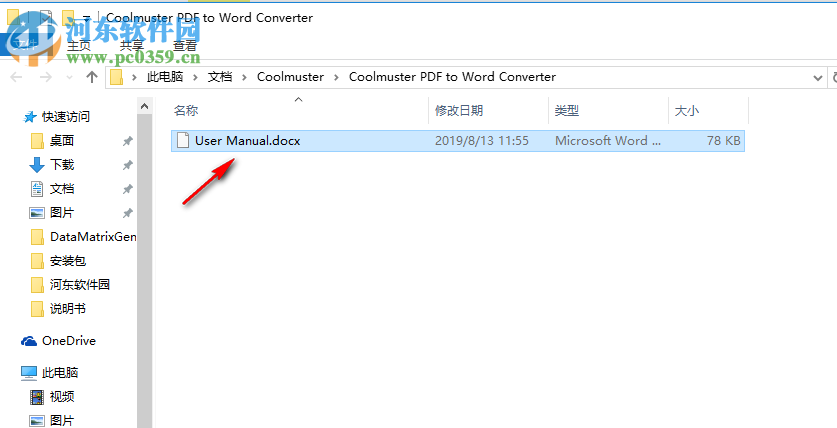Image resolution: width=837 pixels, height=428 pixels.
Task: Select 快速访问 in navigation pane
Action: [66, 116]
